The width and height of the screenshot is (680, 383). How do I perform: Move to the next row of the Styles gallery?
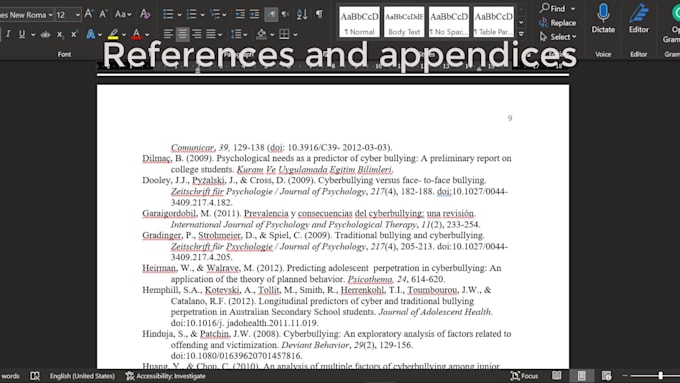point(521,23)
